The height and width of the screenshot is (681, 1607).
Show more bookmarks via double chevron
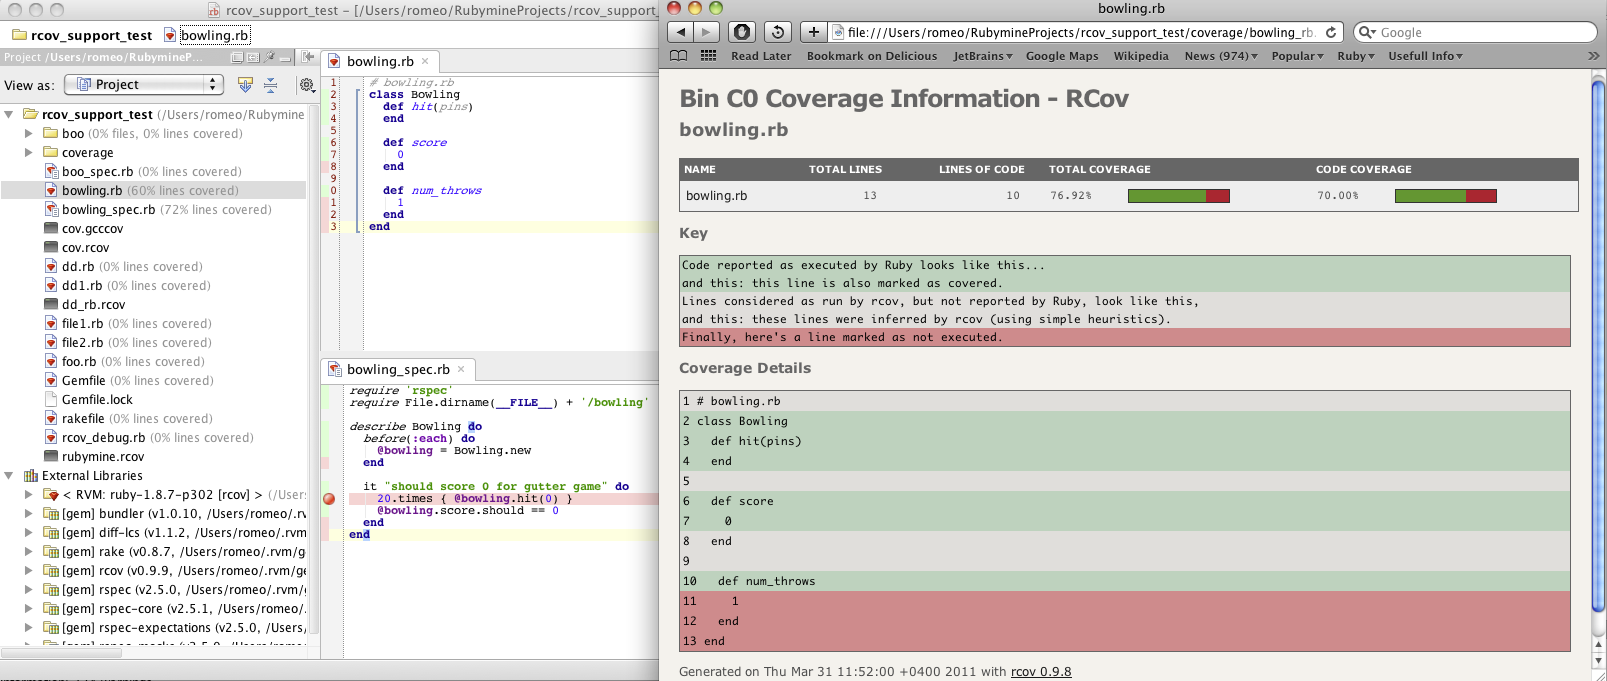[x=1593, y=56]
